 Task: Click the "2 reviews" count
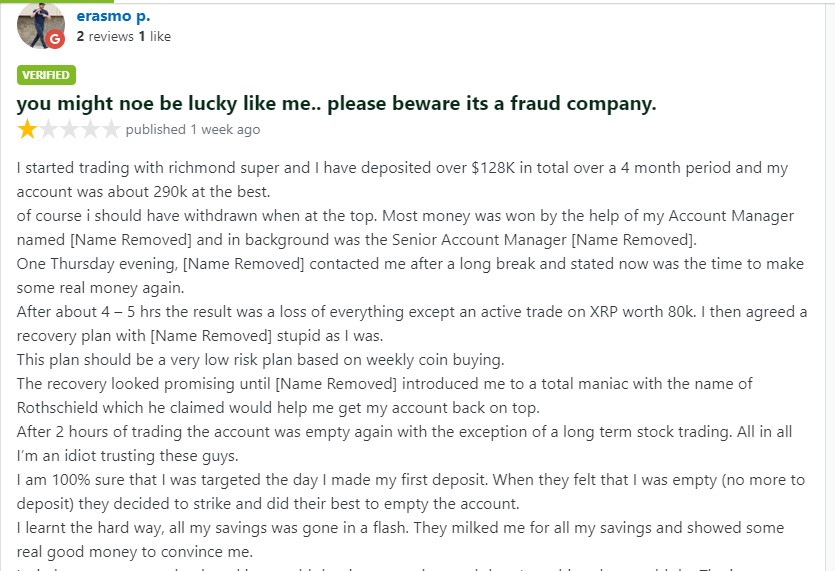[x=104, y=36]
